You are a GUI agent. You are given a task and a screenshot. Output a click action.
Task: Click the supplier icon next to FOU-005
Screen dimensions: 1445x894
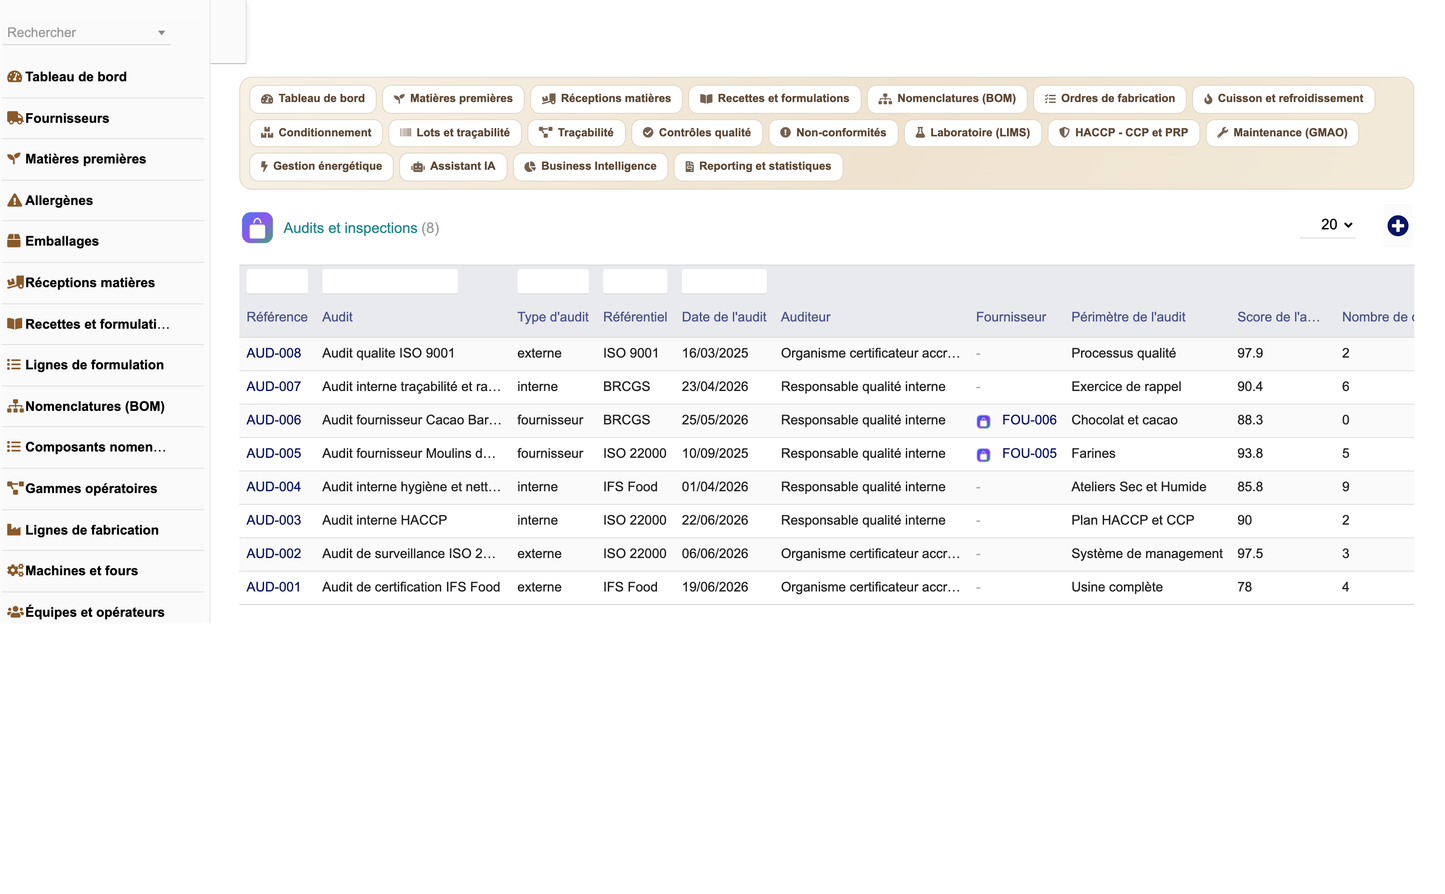pyautogui.click(x=983, y=454)
